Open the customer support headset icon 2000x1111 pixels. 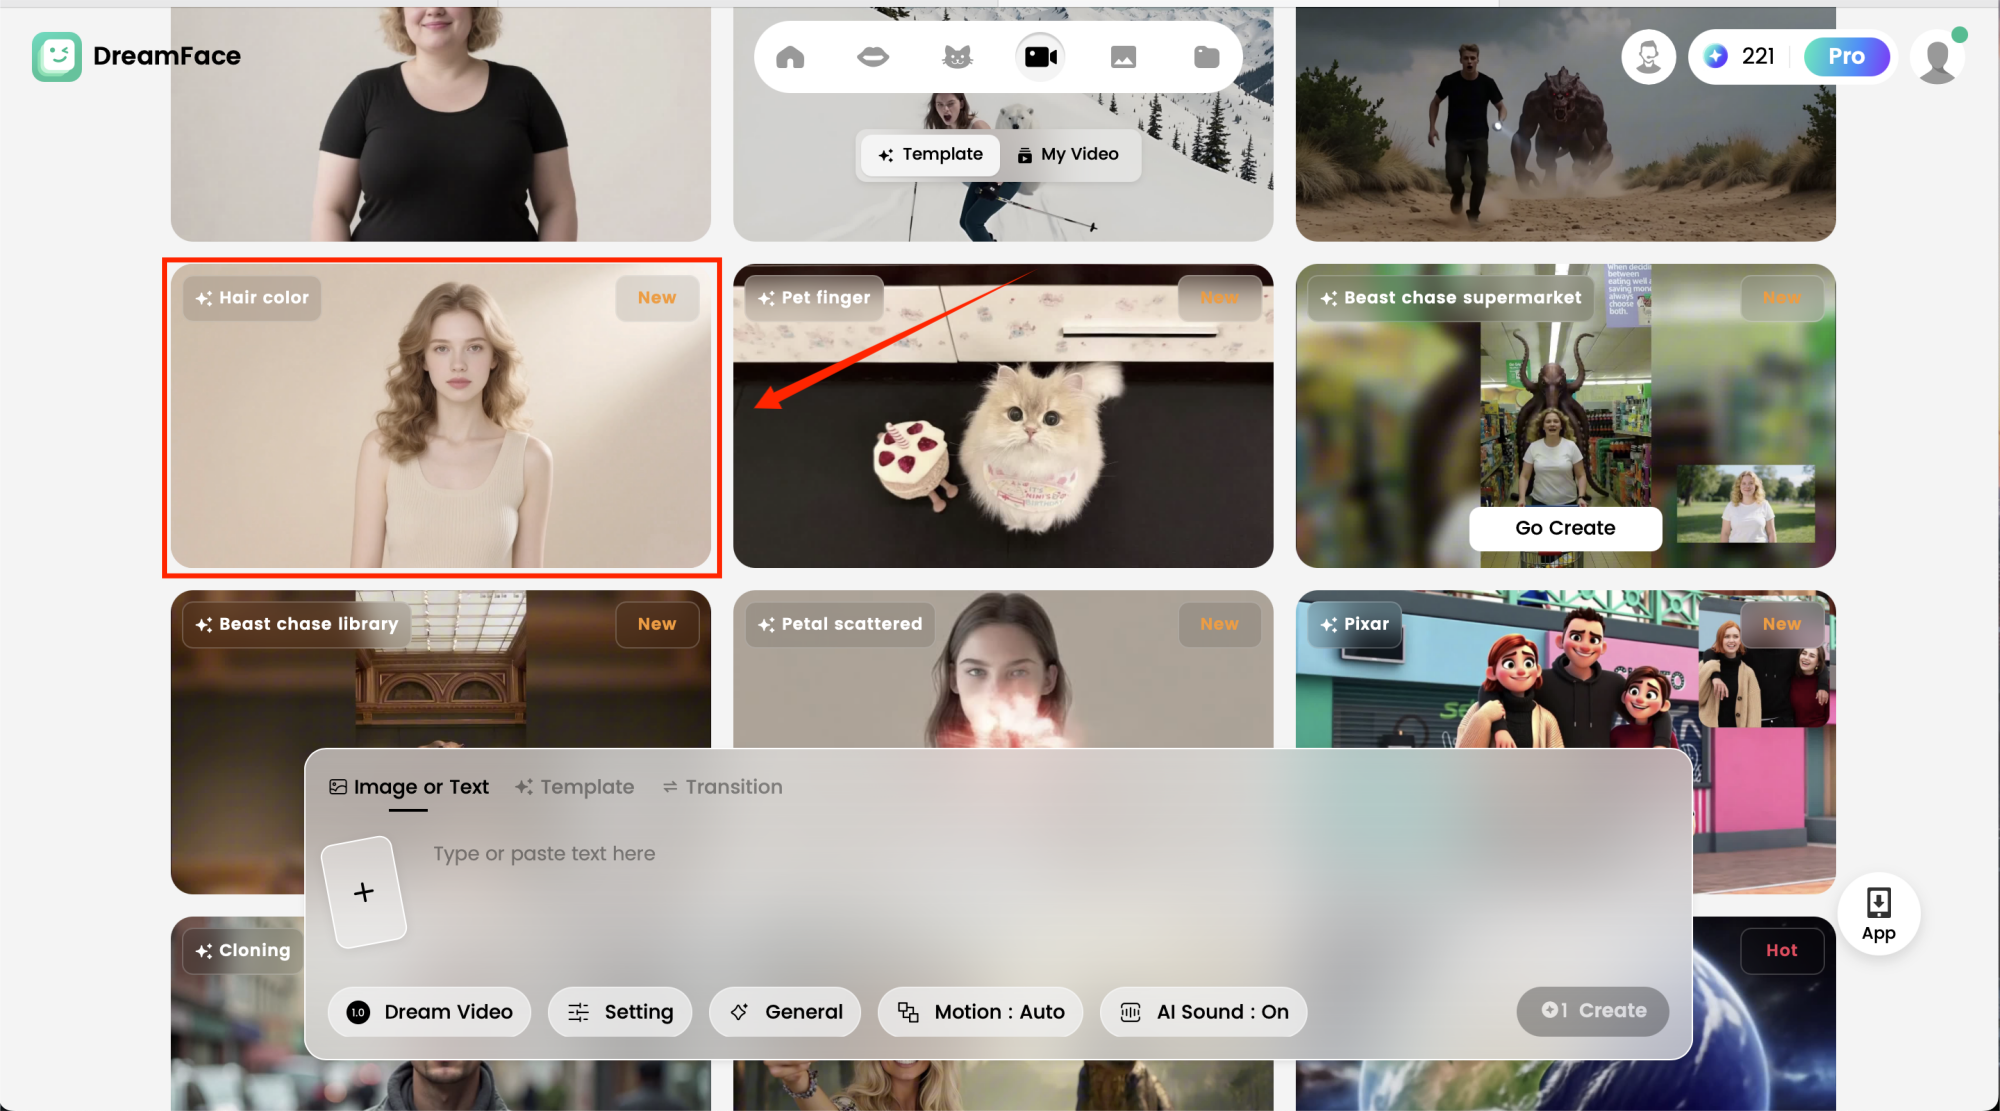[x=1648, y=56]
